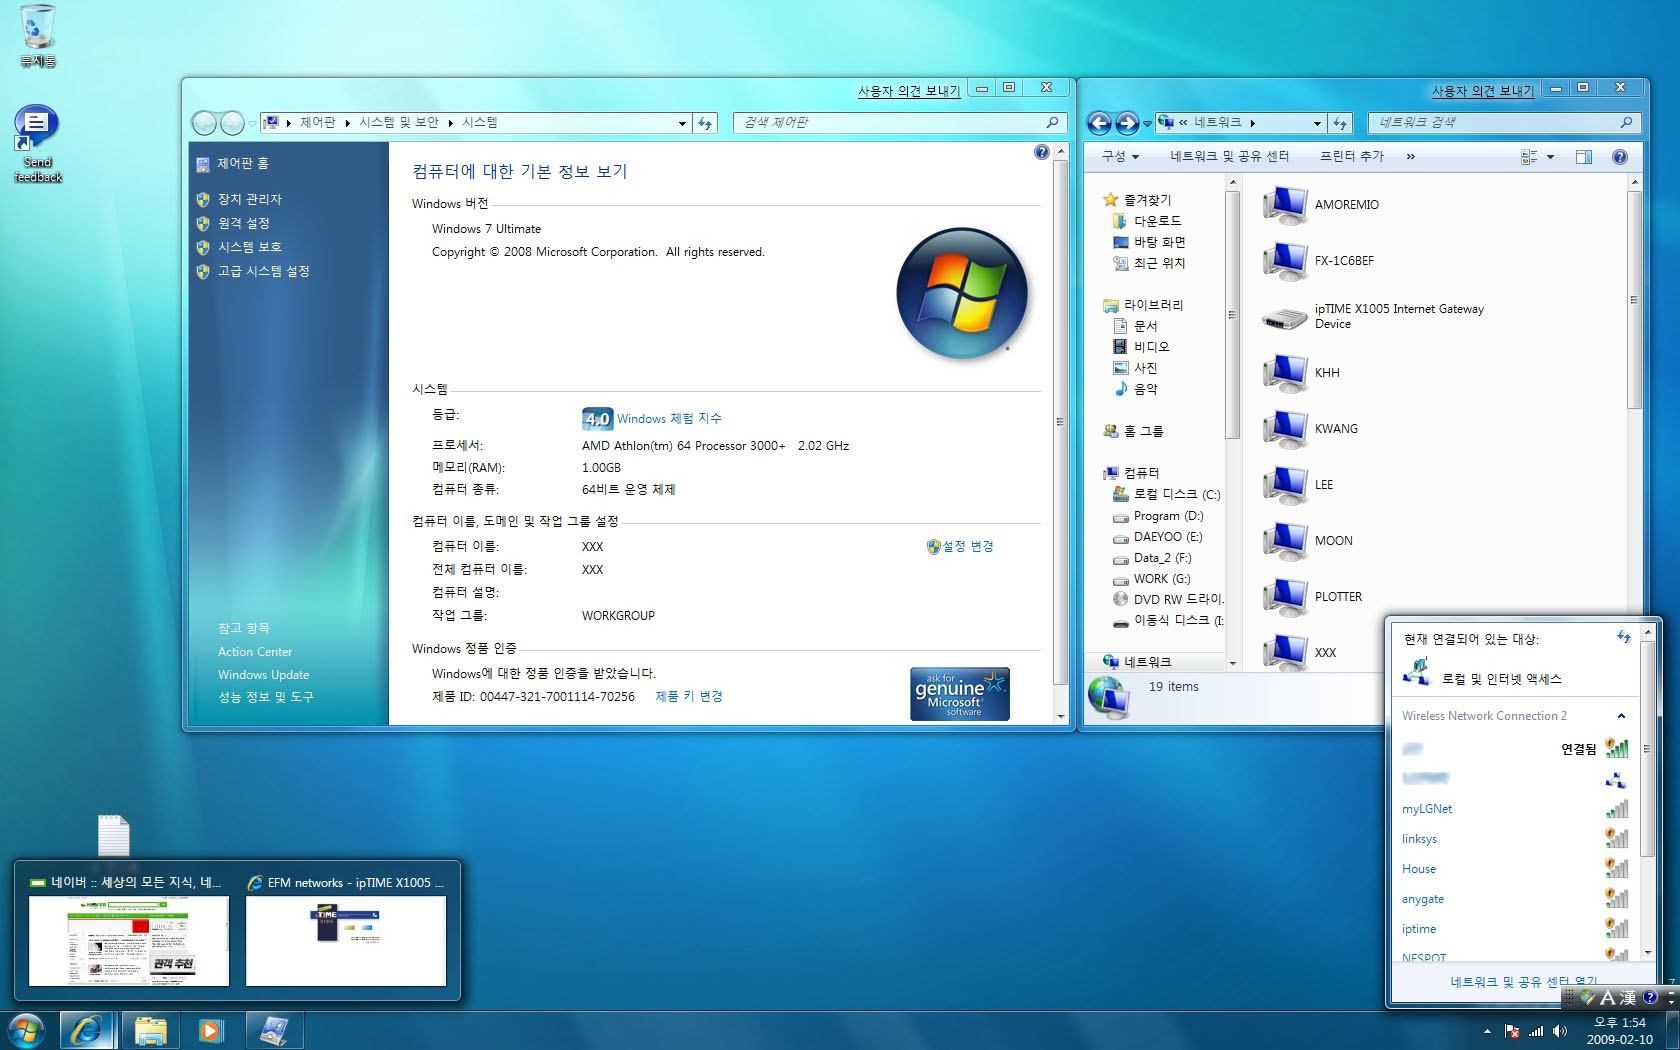The image size is (1680, 1050).
Task: Go back in the Network window
Action: (x=1099, y=123)
